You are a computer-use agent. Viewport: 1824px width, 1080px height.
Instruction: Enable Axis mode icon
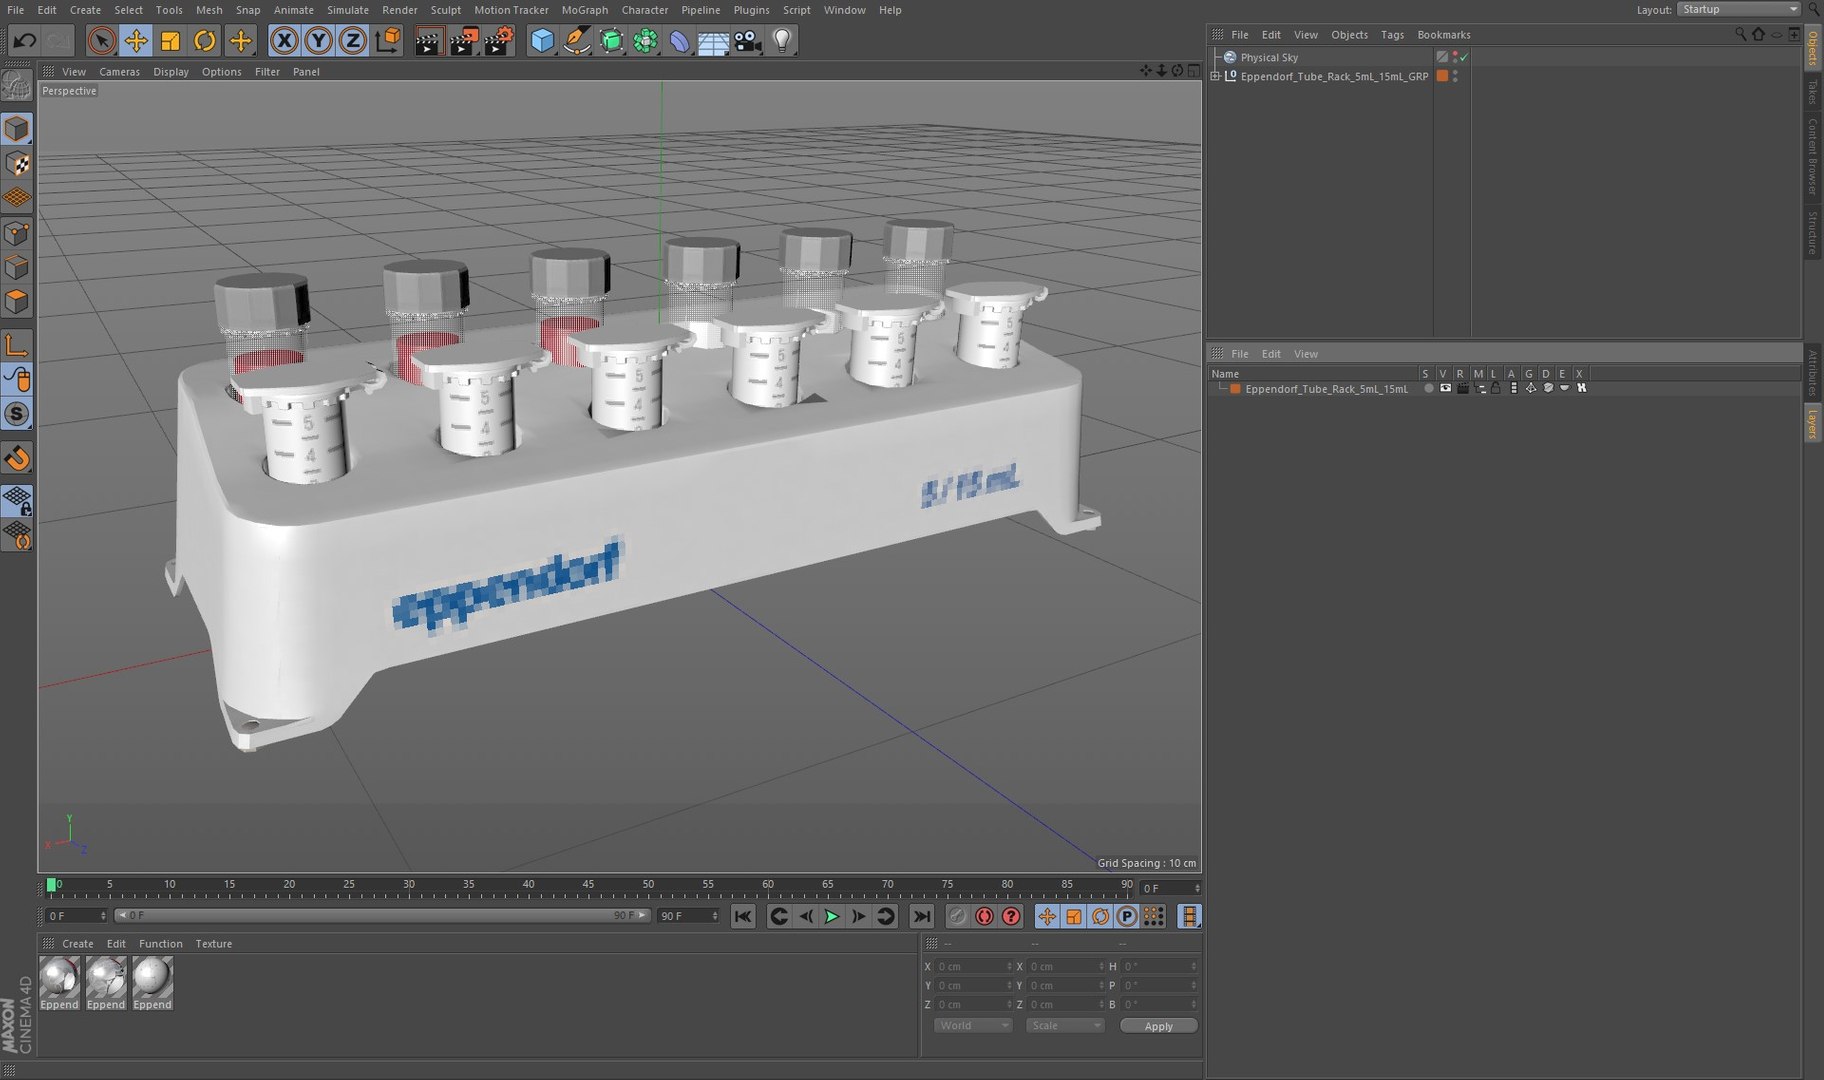tap(17, 346)
